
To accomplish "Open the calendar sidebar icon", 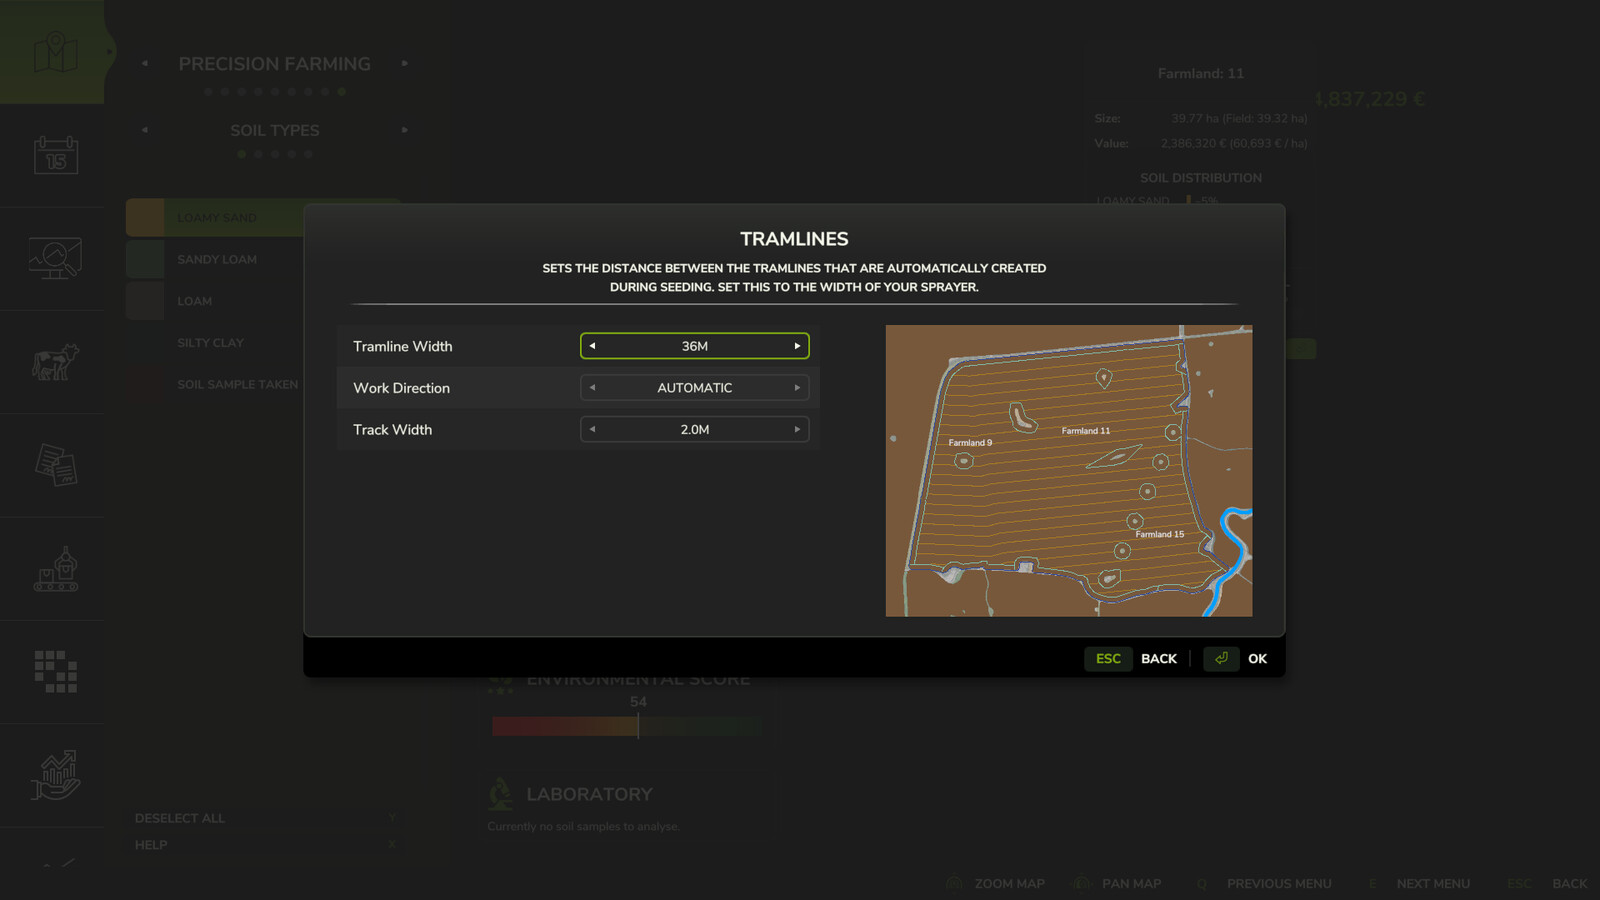I will click(55, 155).
